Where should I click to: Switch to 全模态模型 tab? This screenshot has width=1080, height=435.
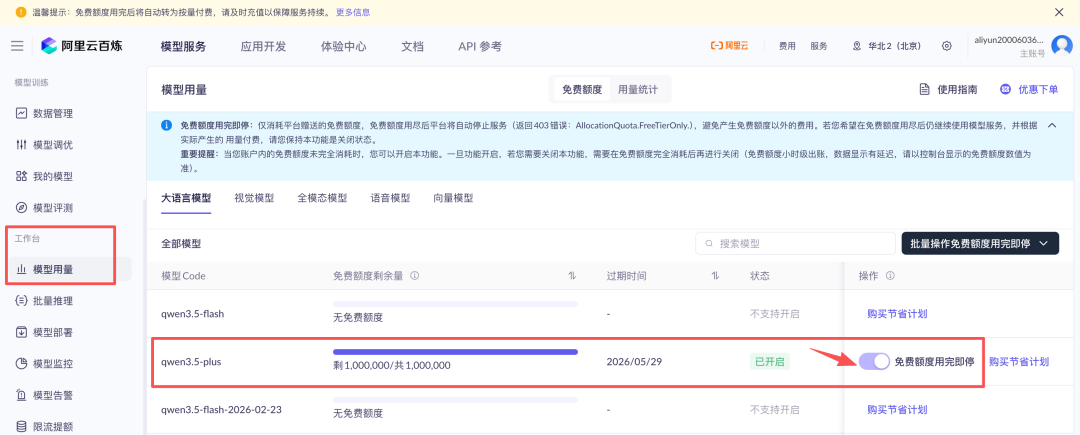322,198
